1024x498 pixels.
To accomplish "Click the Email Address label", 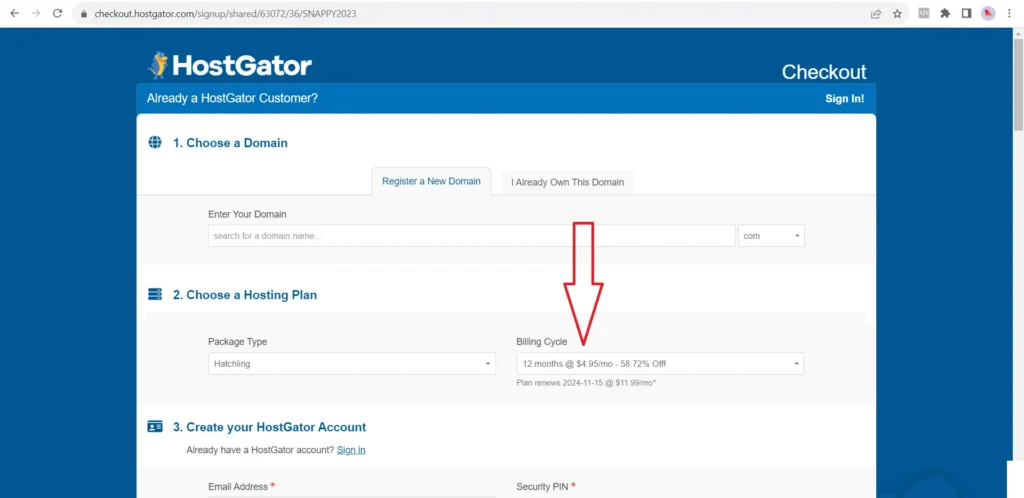I will (x=241, y=486).
